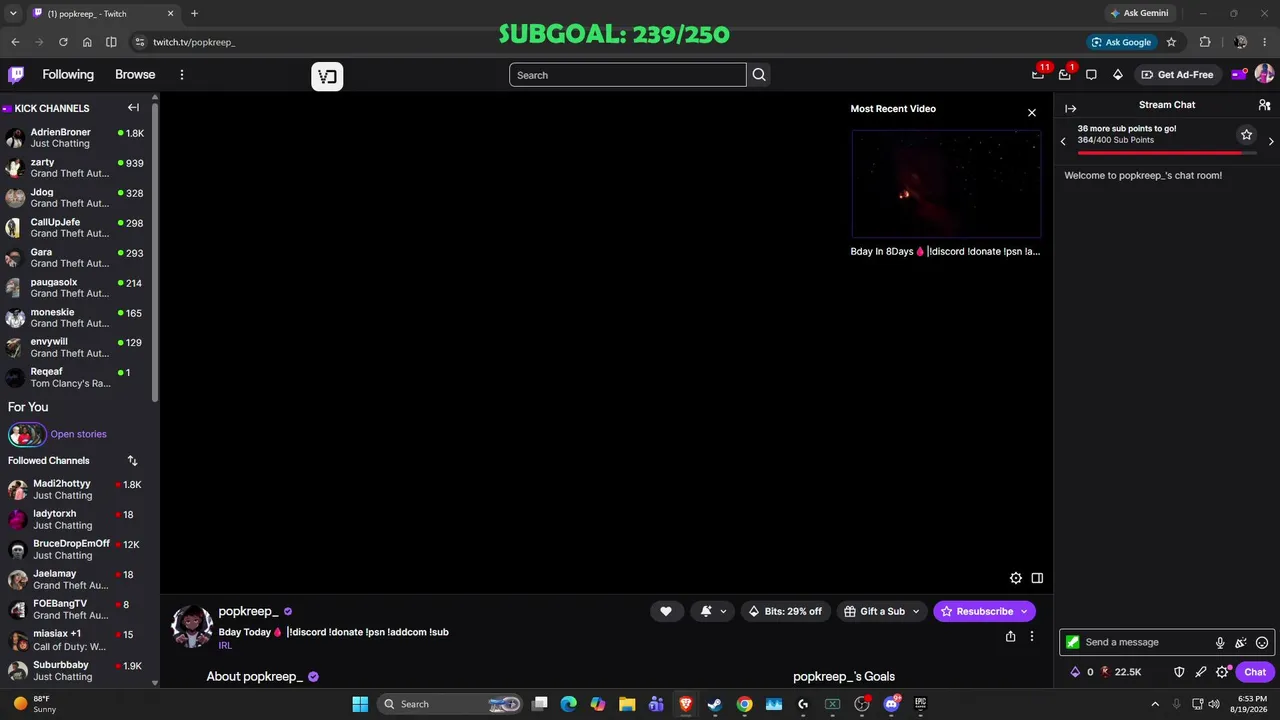Select the popkreep_ Twitch browser tab
Image resolution: width=1280 pixels, height=720 pixels.
pyautogui.click(x=103, y=13)
